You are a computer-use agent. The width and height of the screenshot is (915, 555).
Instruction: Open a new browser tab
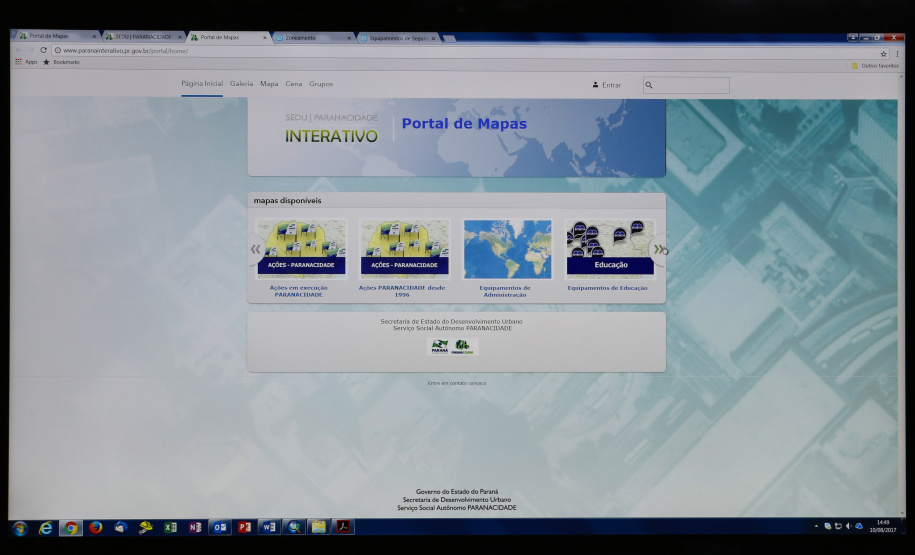449,39
